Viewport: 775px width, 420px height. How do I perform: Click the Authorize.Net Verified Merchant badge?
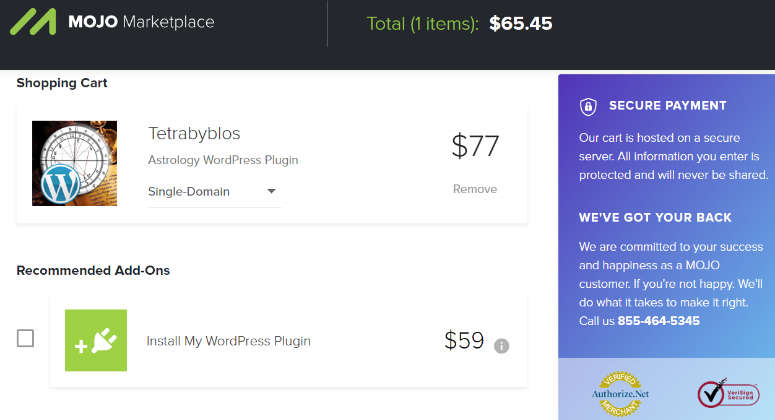(x=620, y=394)
